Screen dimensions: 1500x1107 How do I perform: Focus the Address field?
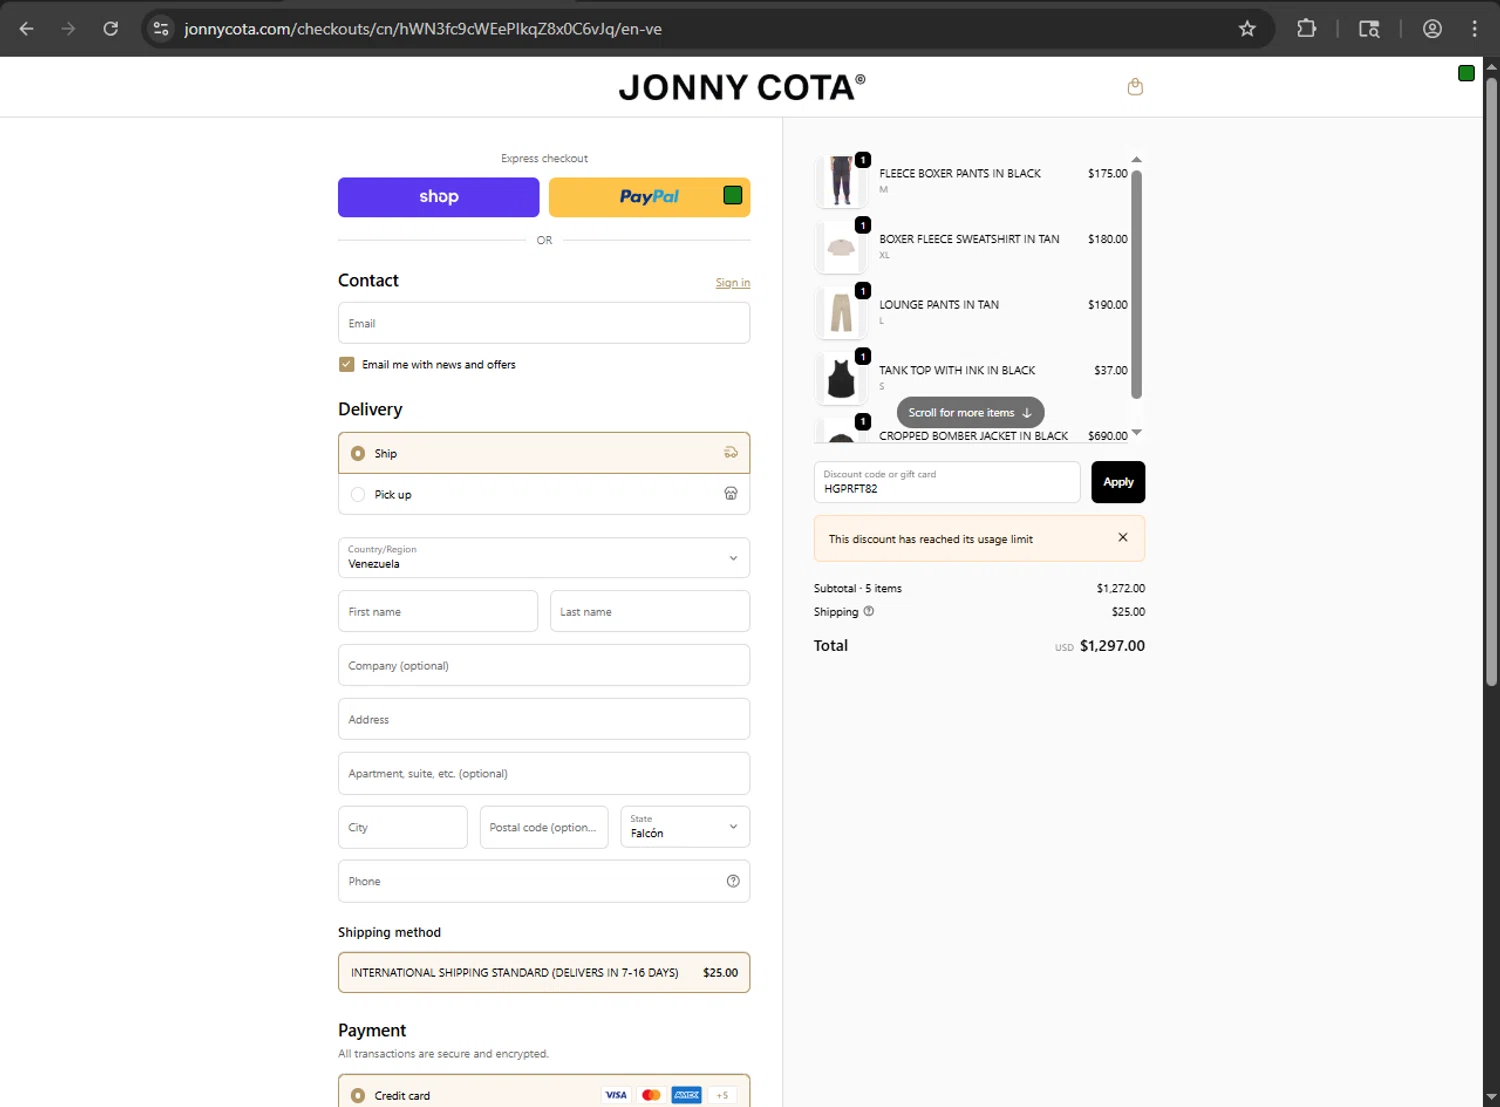point(544,719)
